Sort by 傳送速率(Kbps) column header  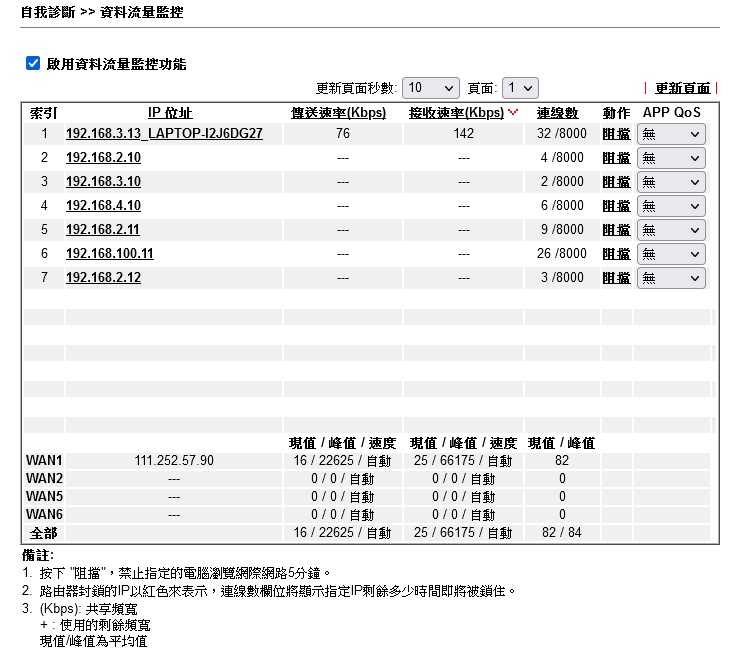point(338,113)
